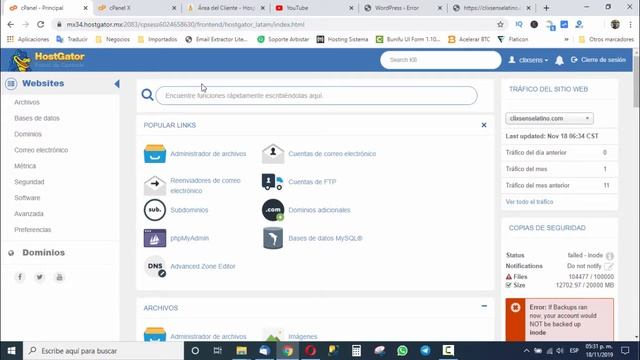The image size is (640, 360).
Task: Click the browser address bar URL
Action: tap(185, 24)
